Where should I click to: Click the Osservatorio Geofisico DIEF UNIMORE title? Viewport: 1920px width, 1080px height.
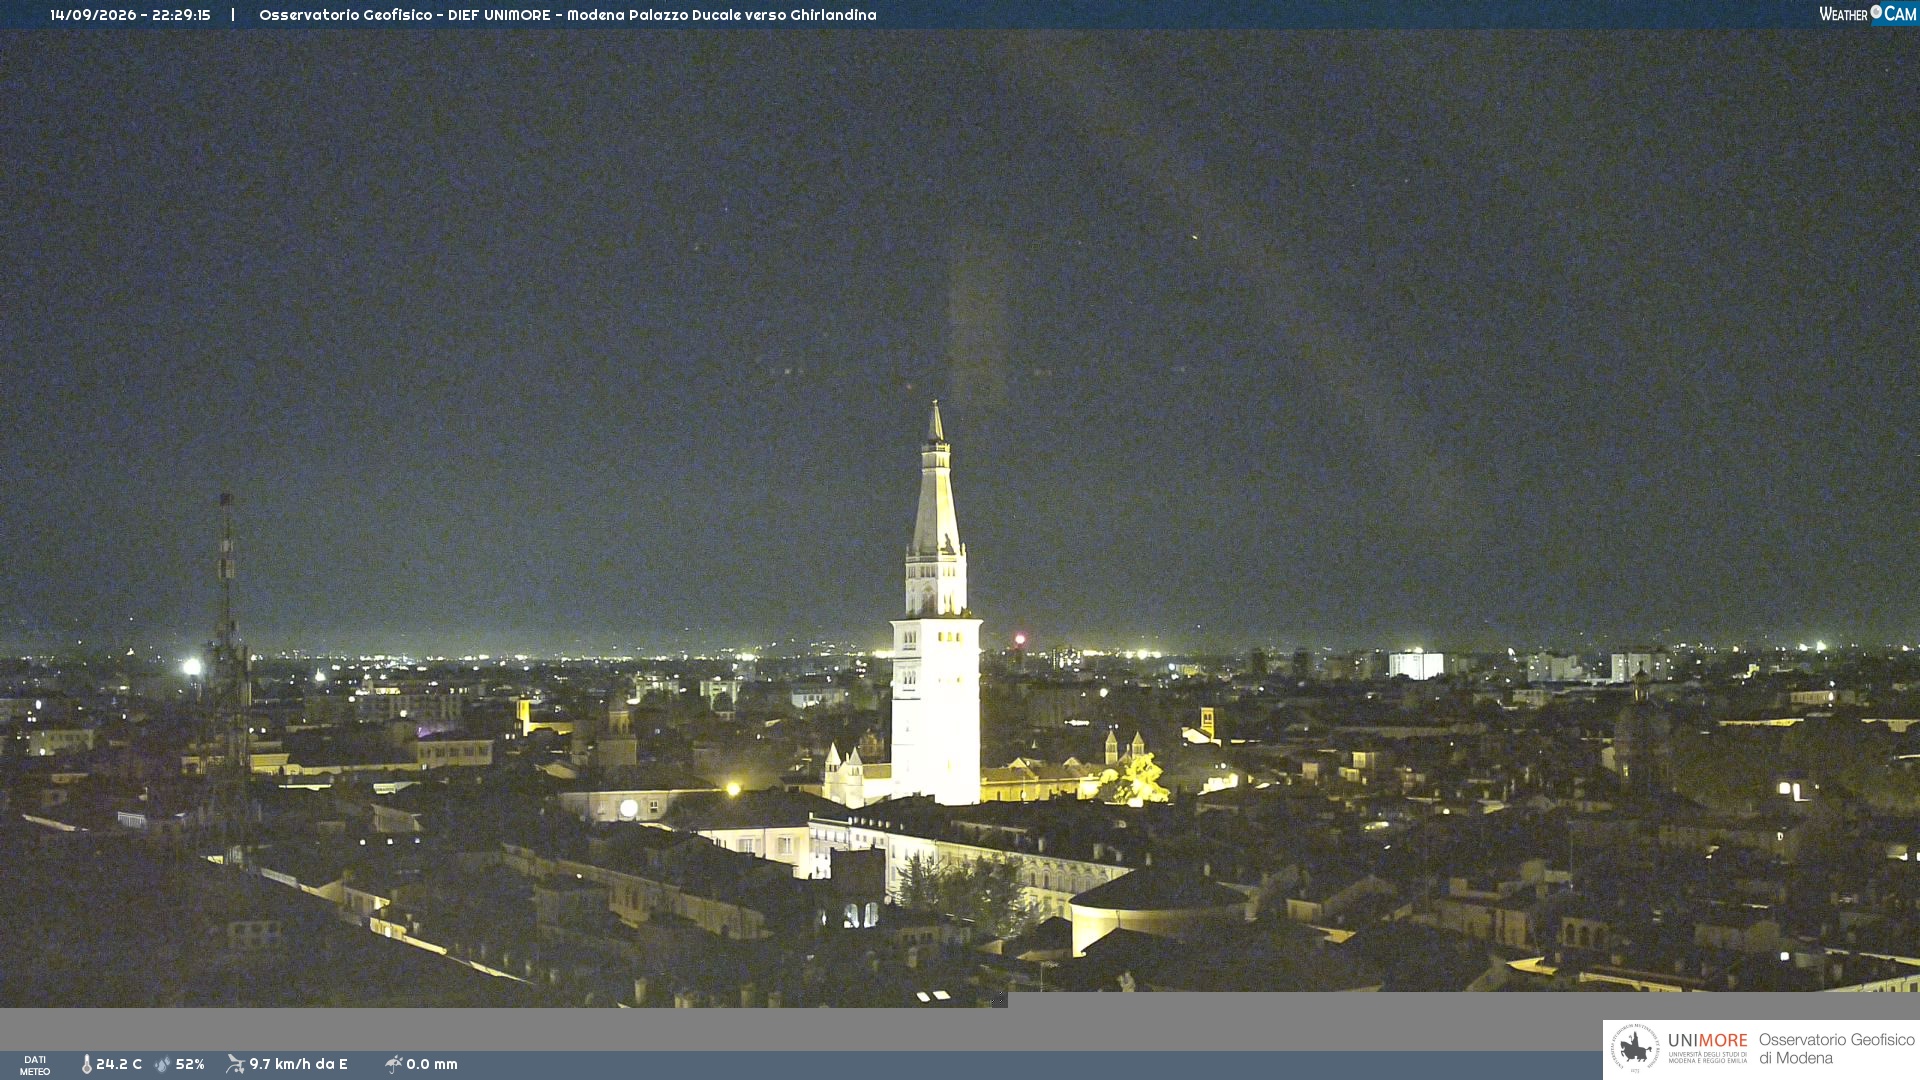coord(567,15)
